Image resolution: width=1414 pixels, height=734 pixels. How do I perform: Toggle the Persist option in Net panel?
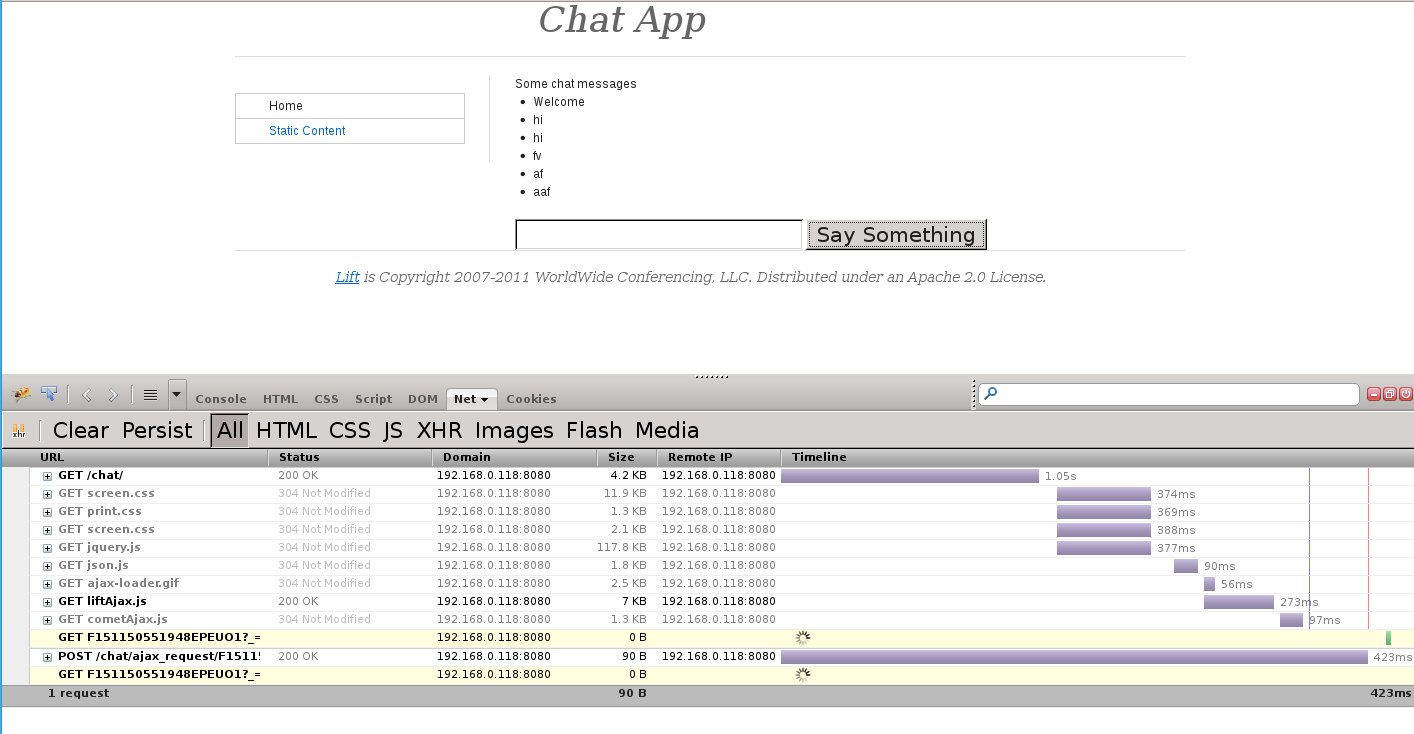click(157, 431)
